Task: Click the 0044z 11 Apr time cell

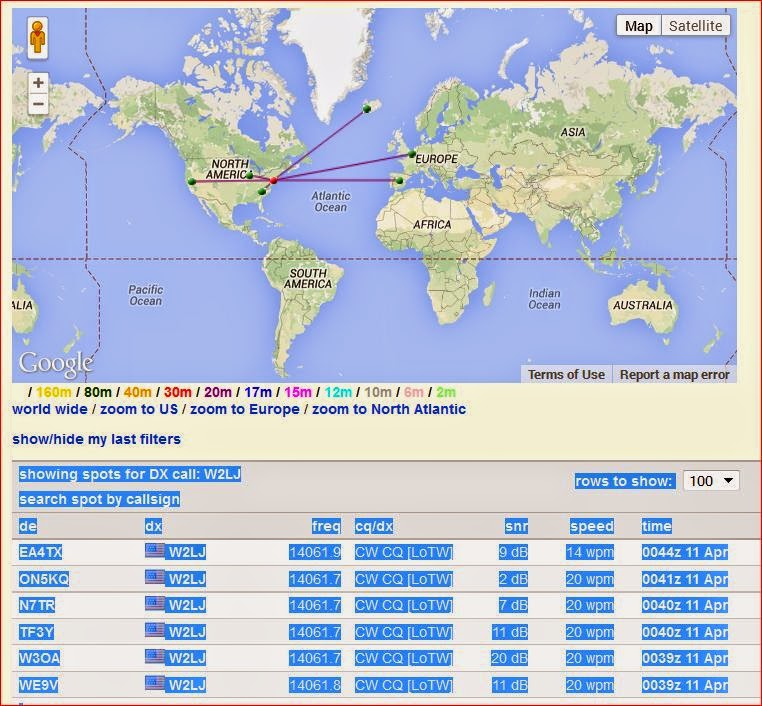Action: point(685,552)
